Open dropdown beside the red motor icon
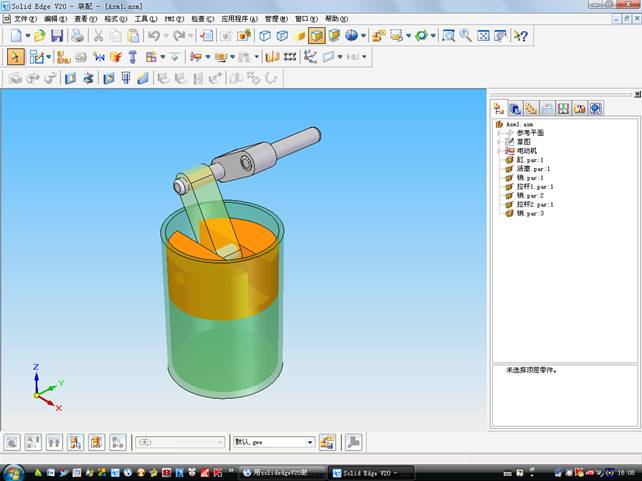This screenshot has height=481, width=642. [208, 57]
